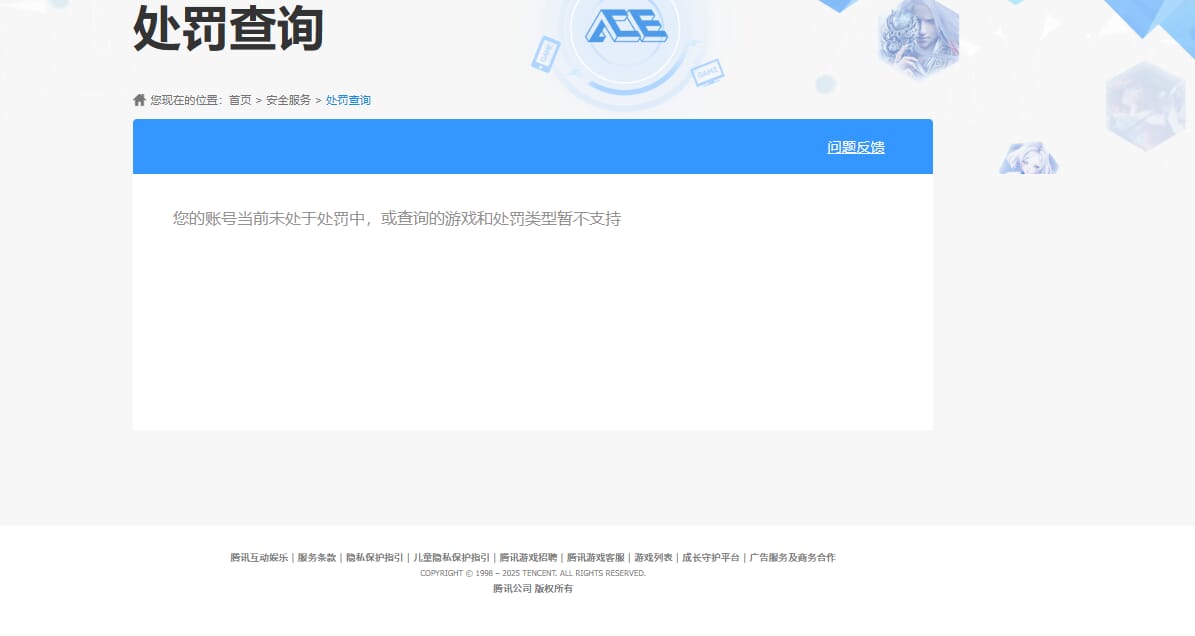Click the home icon in the breadcrumb
Screen dimensions: 1195x636
coord(138,99)
